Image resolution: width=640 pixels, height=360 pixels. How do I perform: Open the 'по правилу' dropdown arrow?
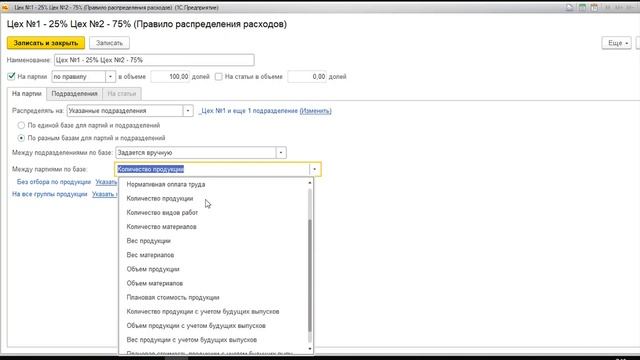tap(110, 76)
